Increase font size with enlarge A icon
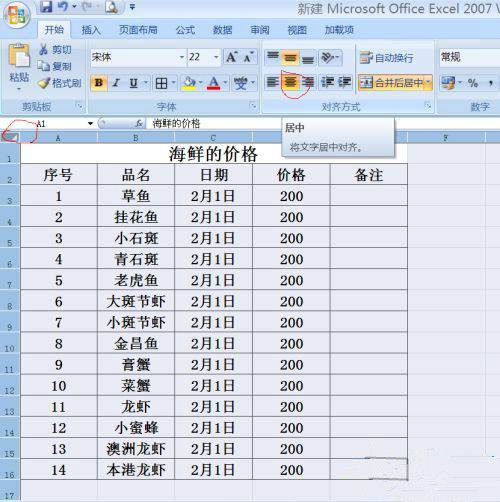Image resolution: width=500 pixels, height=502 pixels. click(231, 57)
